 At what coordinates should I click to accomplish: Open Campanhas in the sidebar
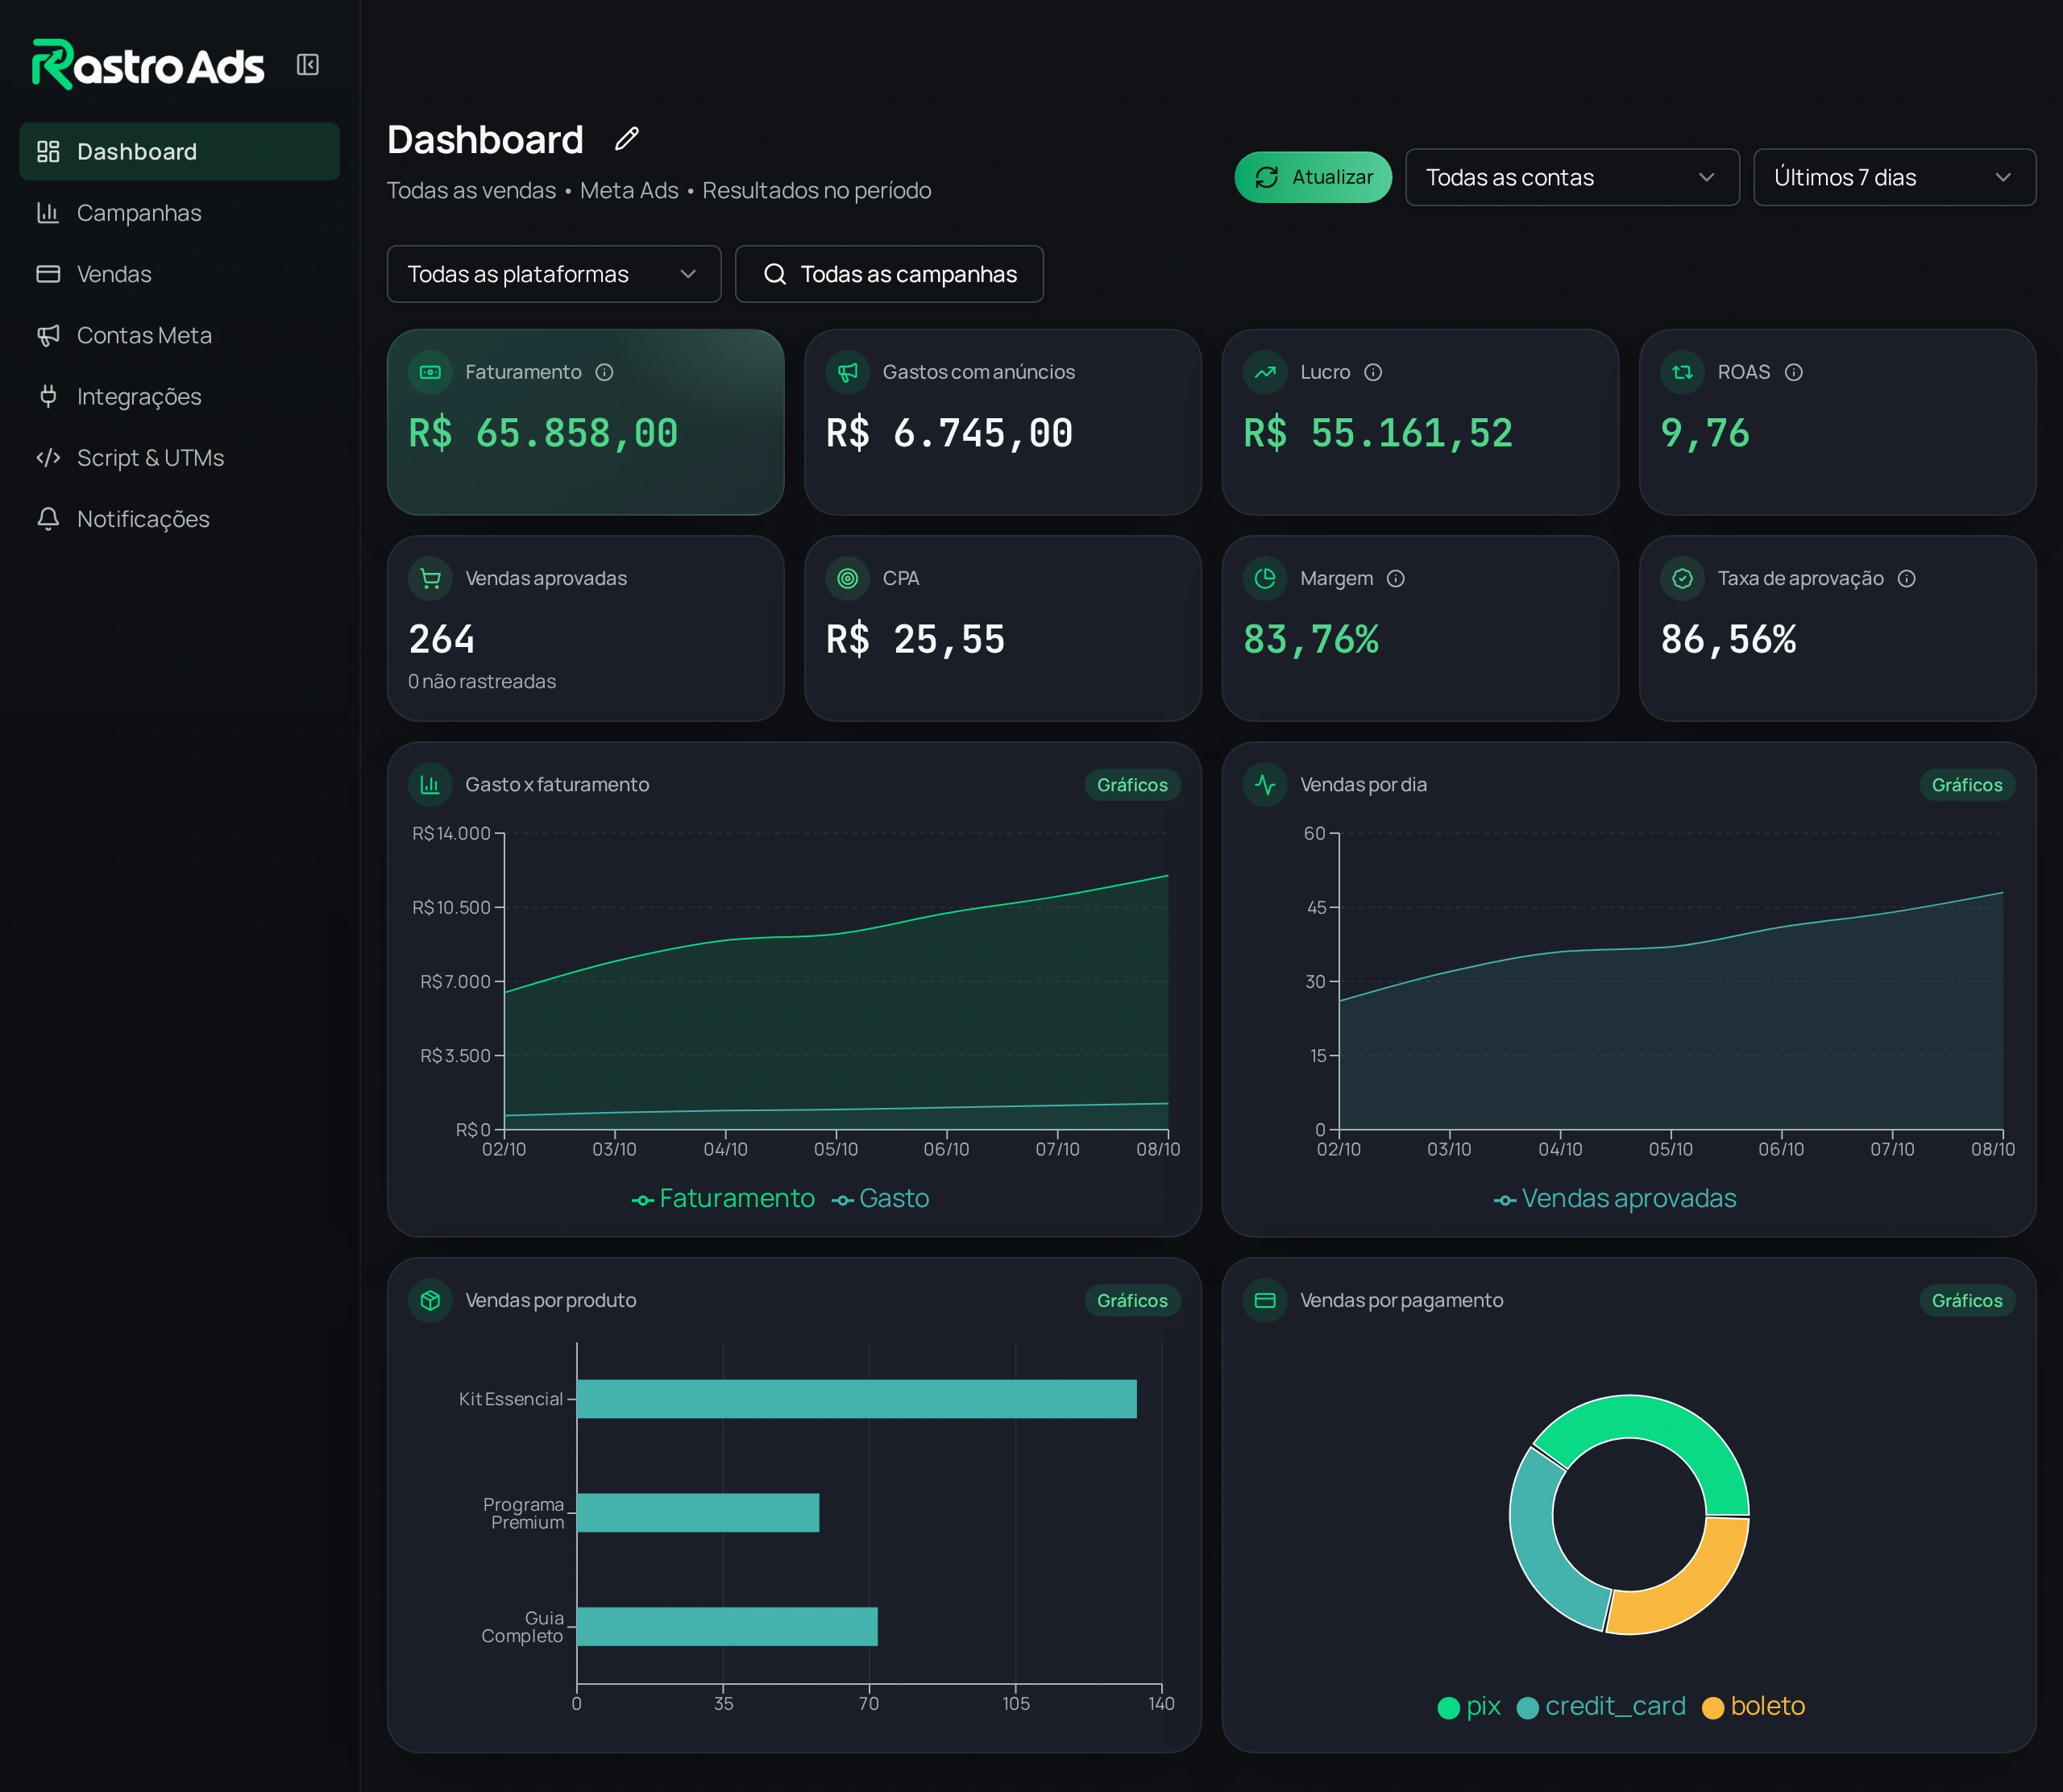pyautogui.click(x=180, y=213)
